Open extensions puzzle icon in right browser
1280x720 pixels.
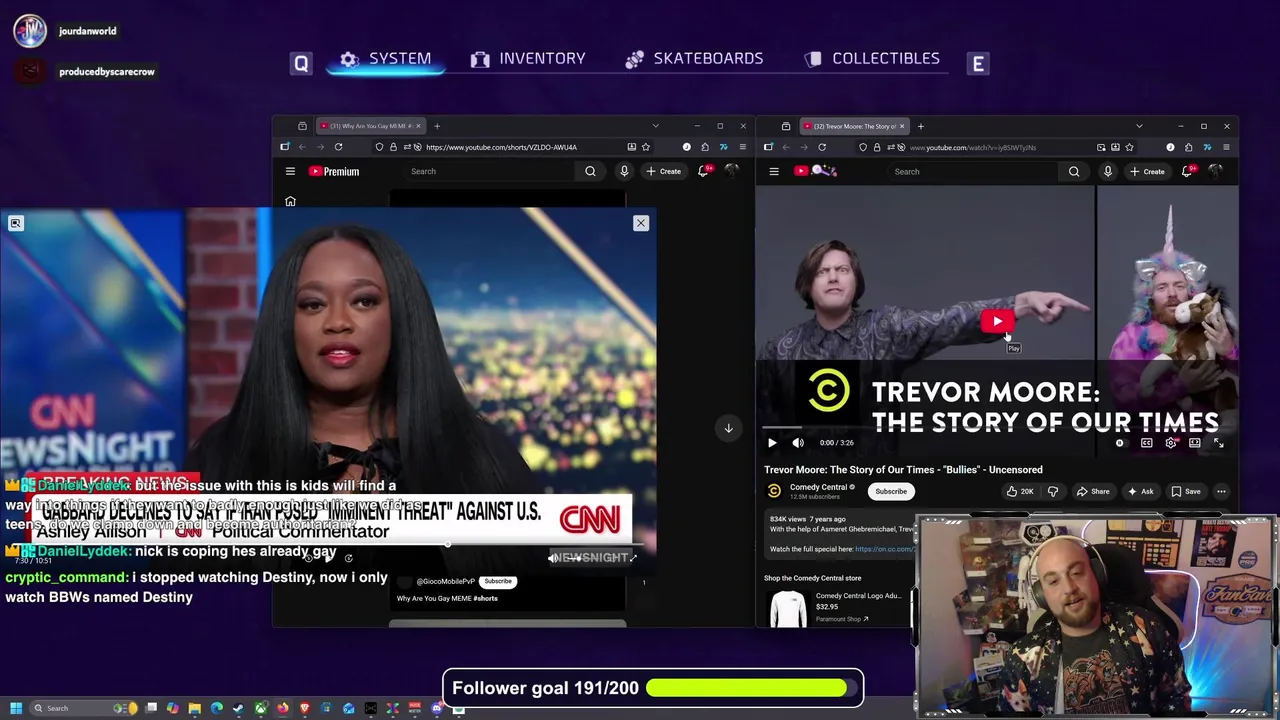(1189, 147)
